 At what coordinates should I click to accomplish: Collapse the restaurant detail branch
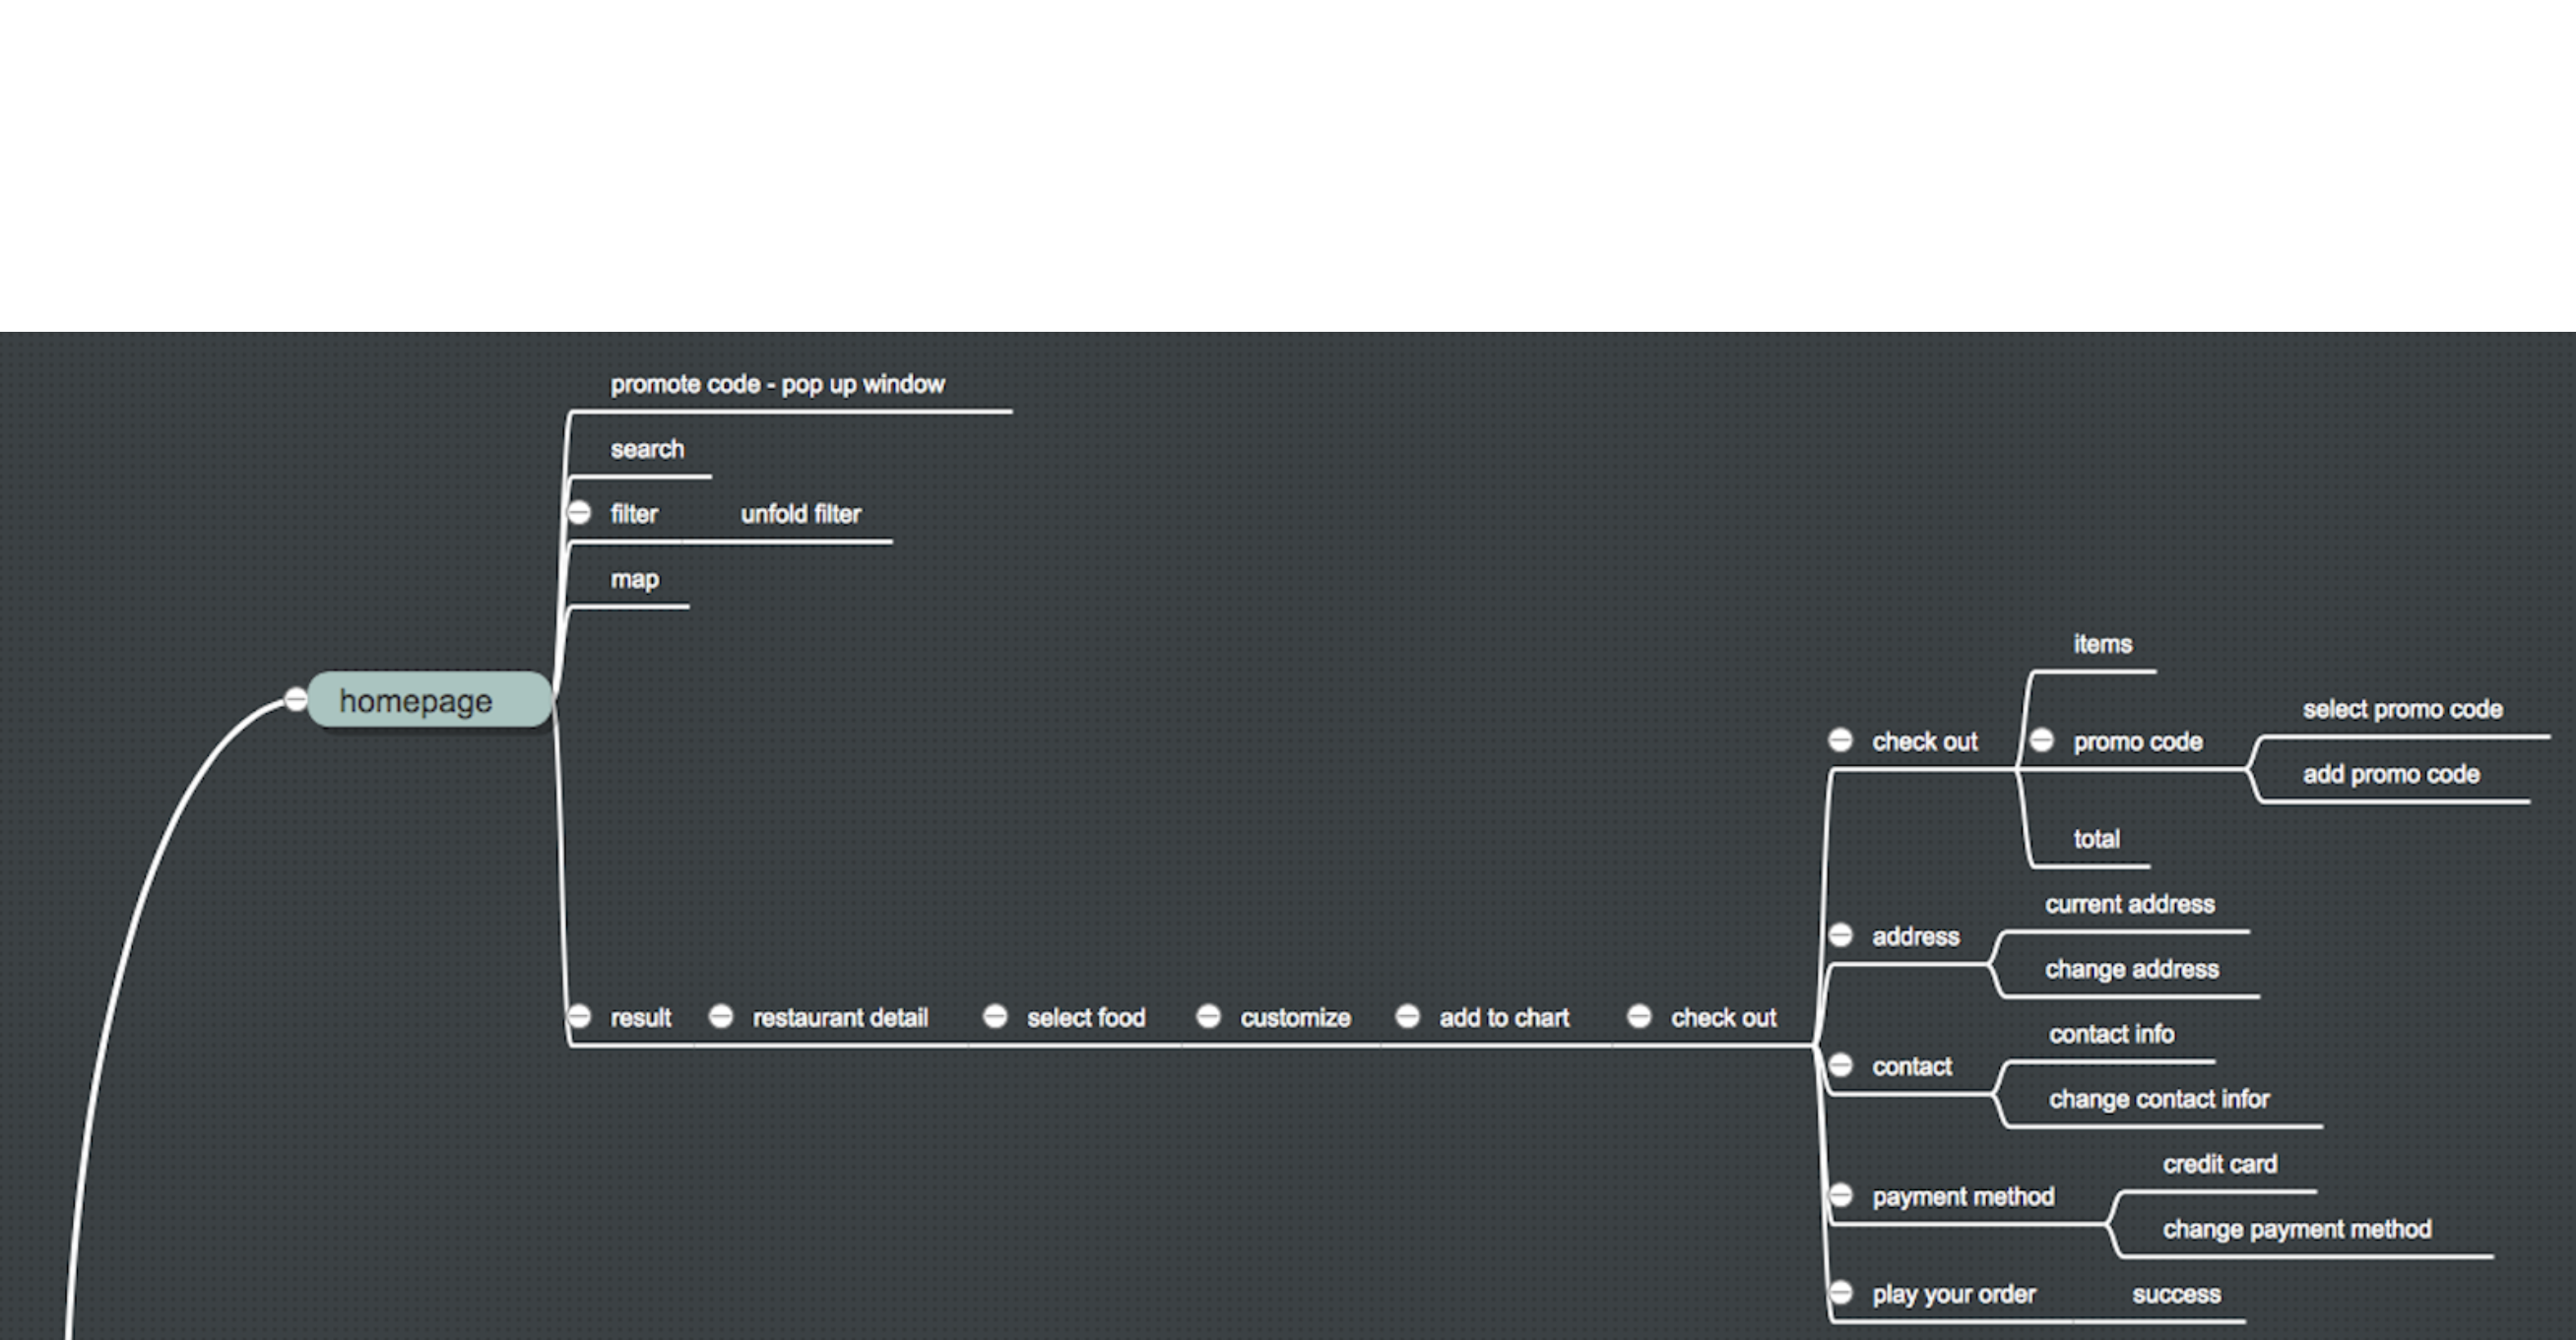pyautogui.click(x=721, y=1017)
